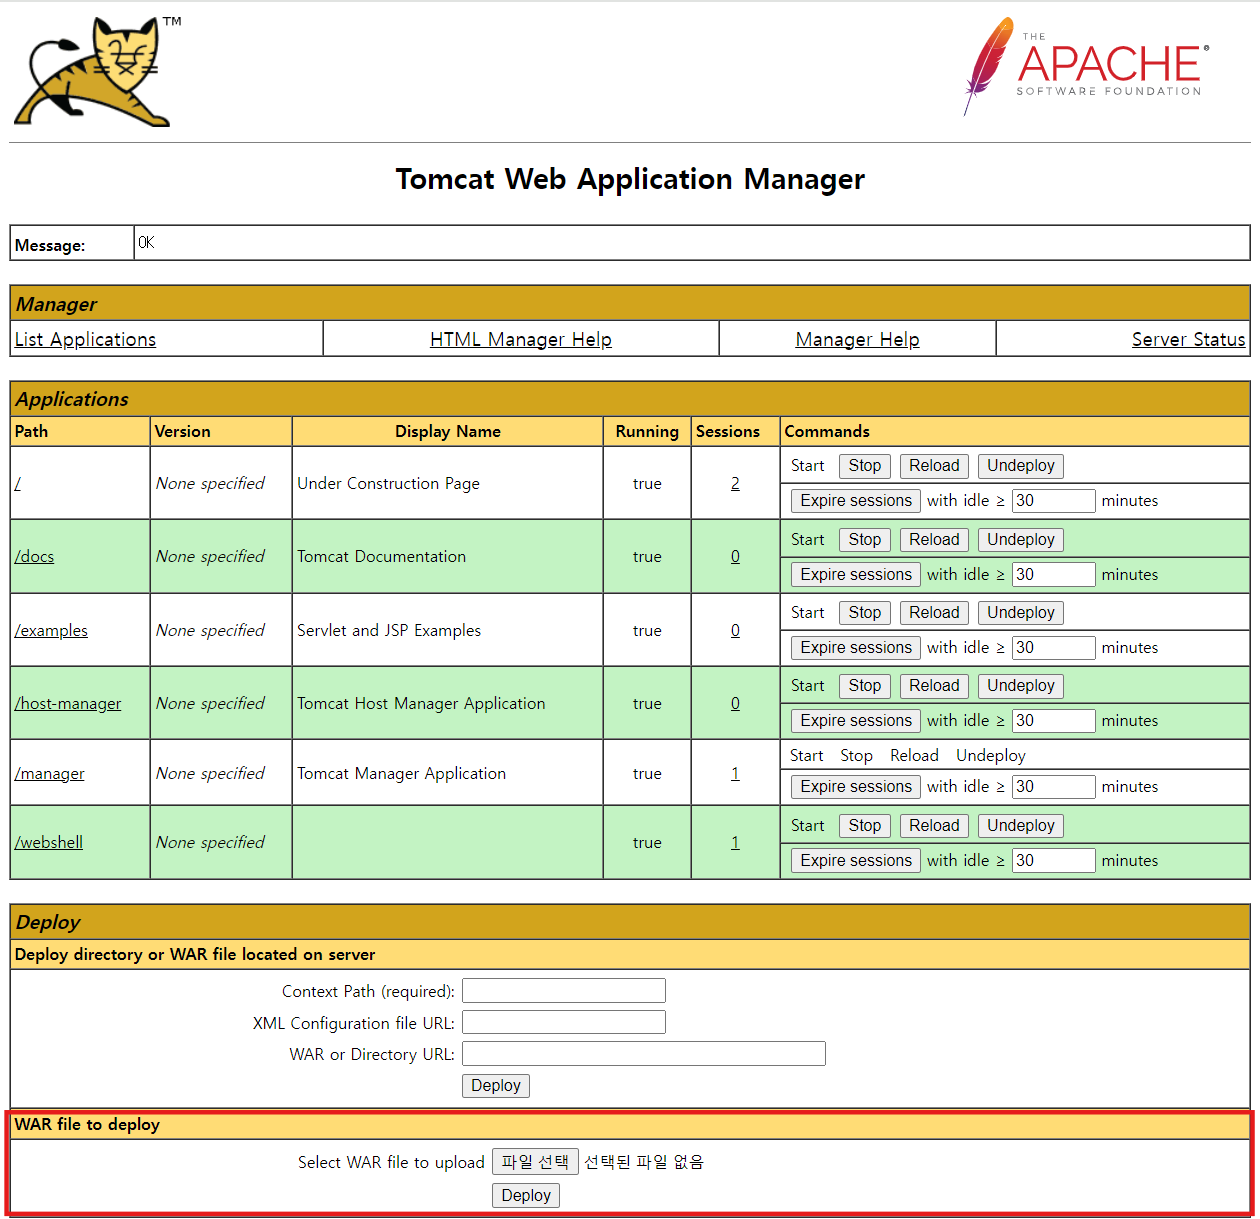Click the '선택된 파일 없음' status text
1260x1219 pixels.
click(x=644, y=1162)
